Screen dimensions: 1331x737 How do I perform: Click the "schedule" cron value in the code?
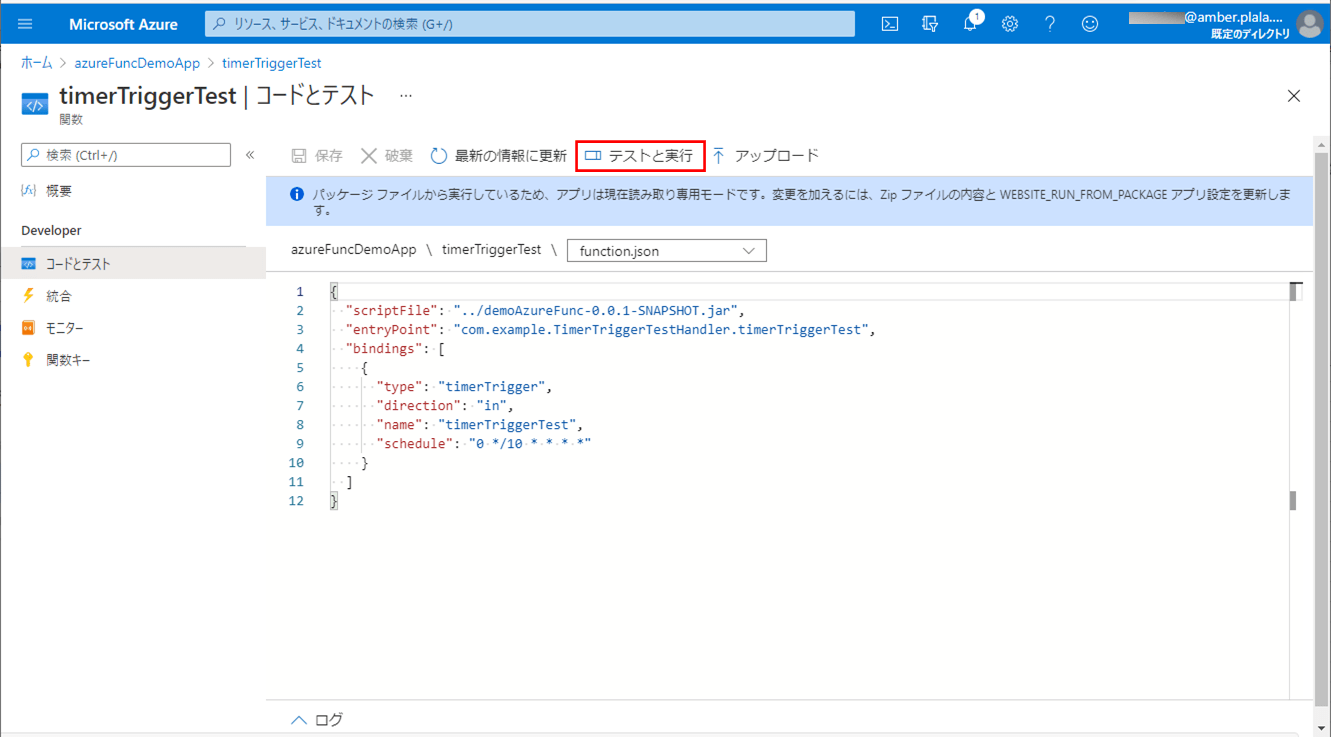point(530,444)
